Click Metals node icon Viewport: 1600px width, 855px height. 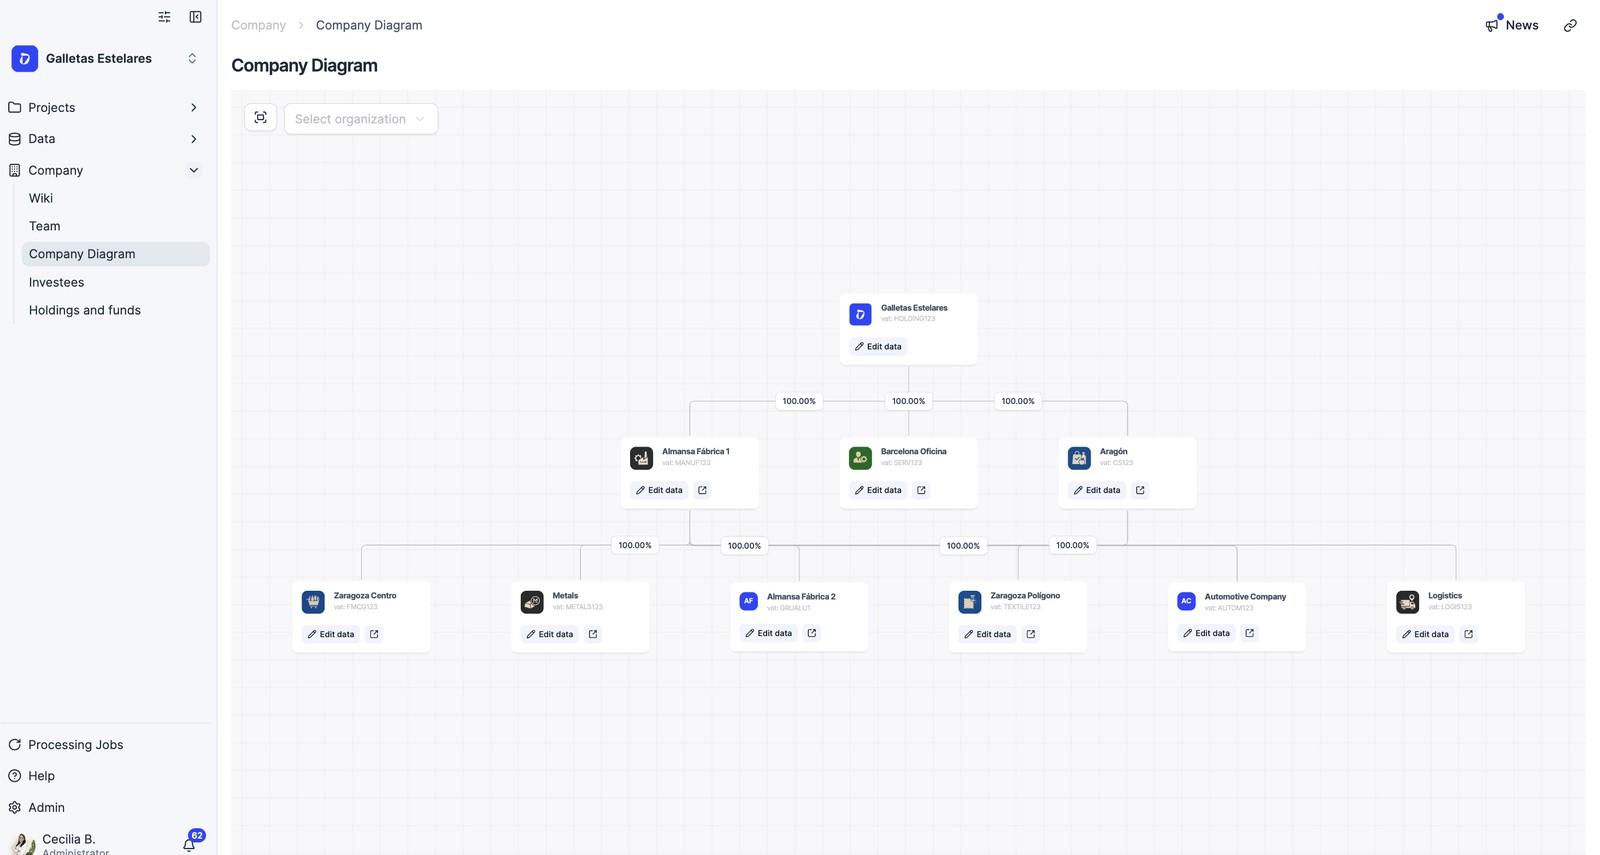click(532, 602)
